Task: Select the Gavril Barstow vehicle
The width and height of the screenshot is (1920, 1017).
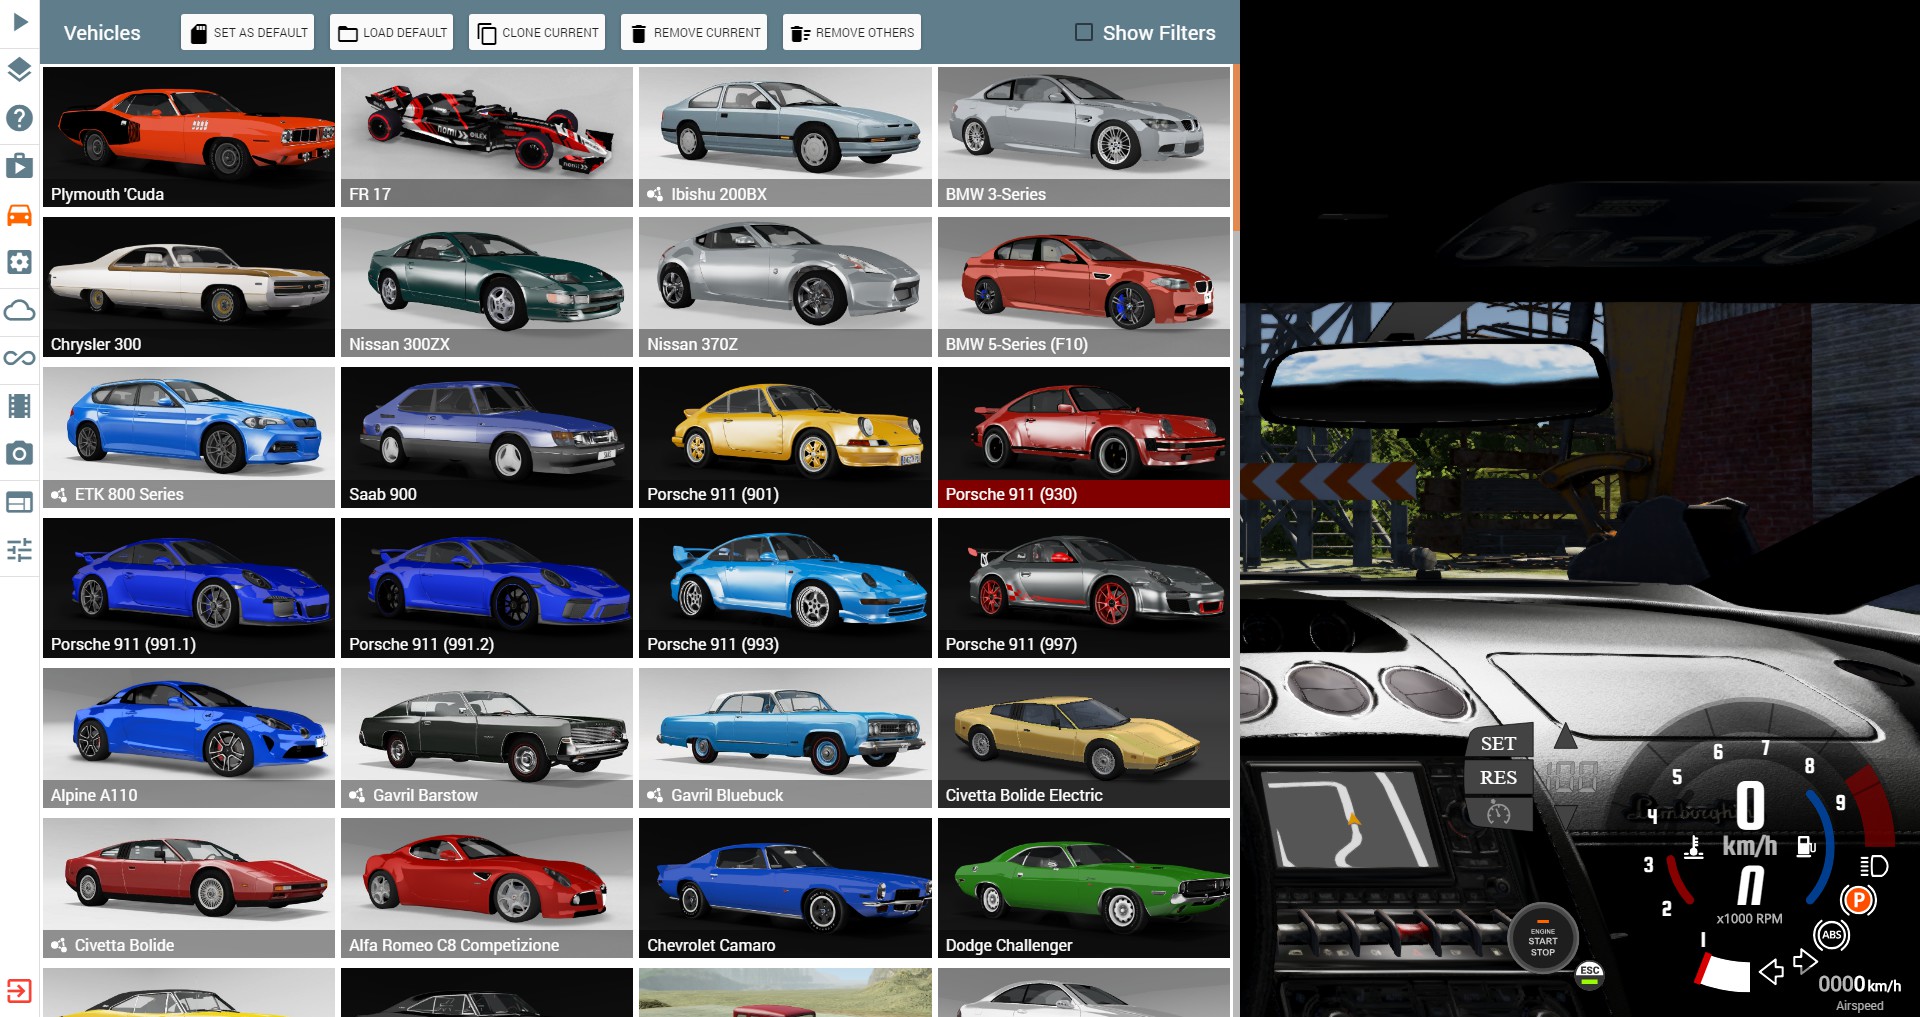Action: 487,738
